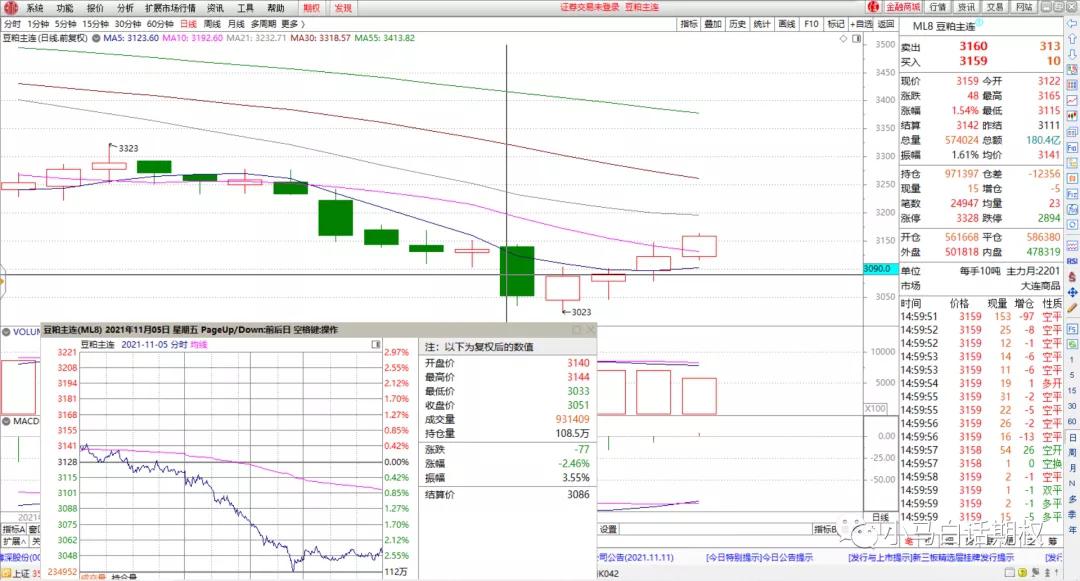Click the app logo at top-left corner
Viewport: 1080px width, 581px height.
[x=10, y=7]
